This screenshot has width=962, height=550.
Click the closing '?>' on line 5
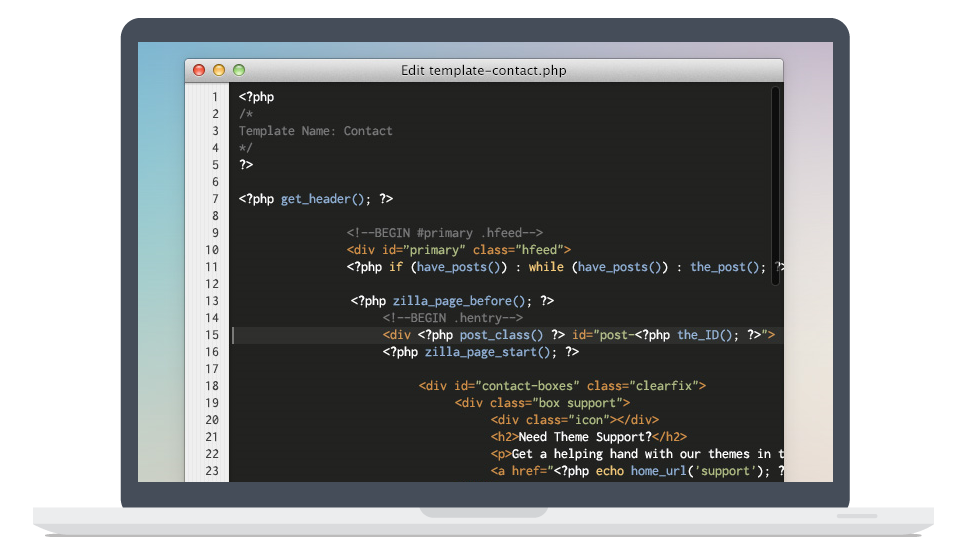[x=246, y=165]
